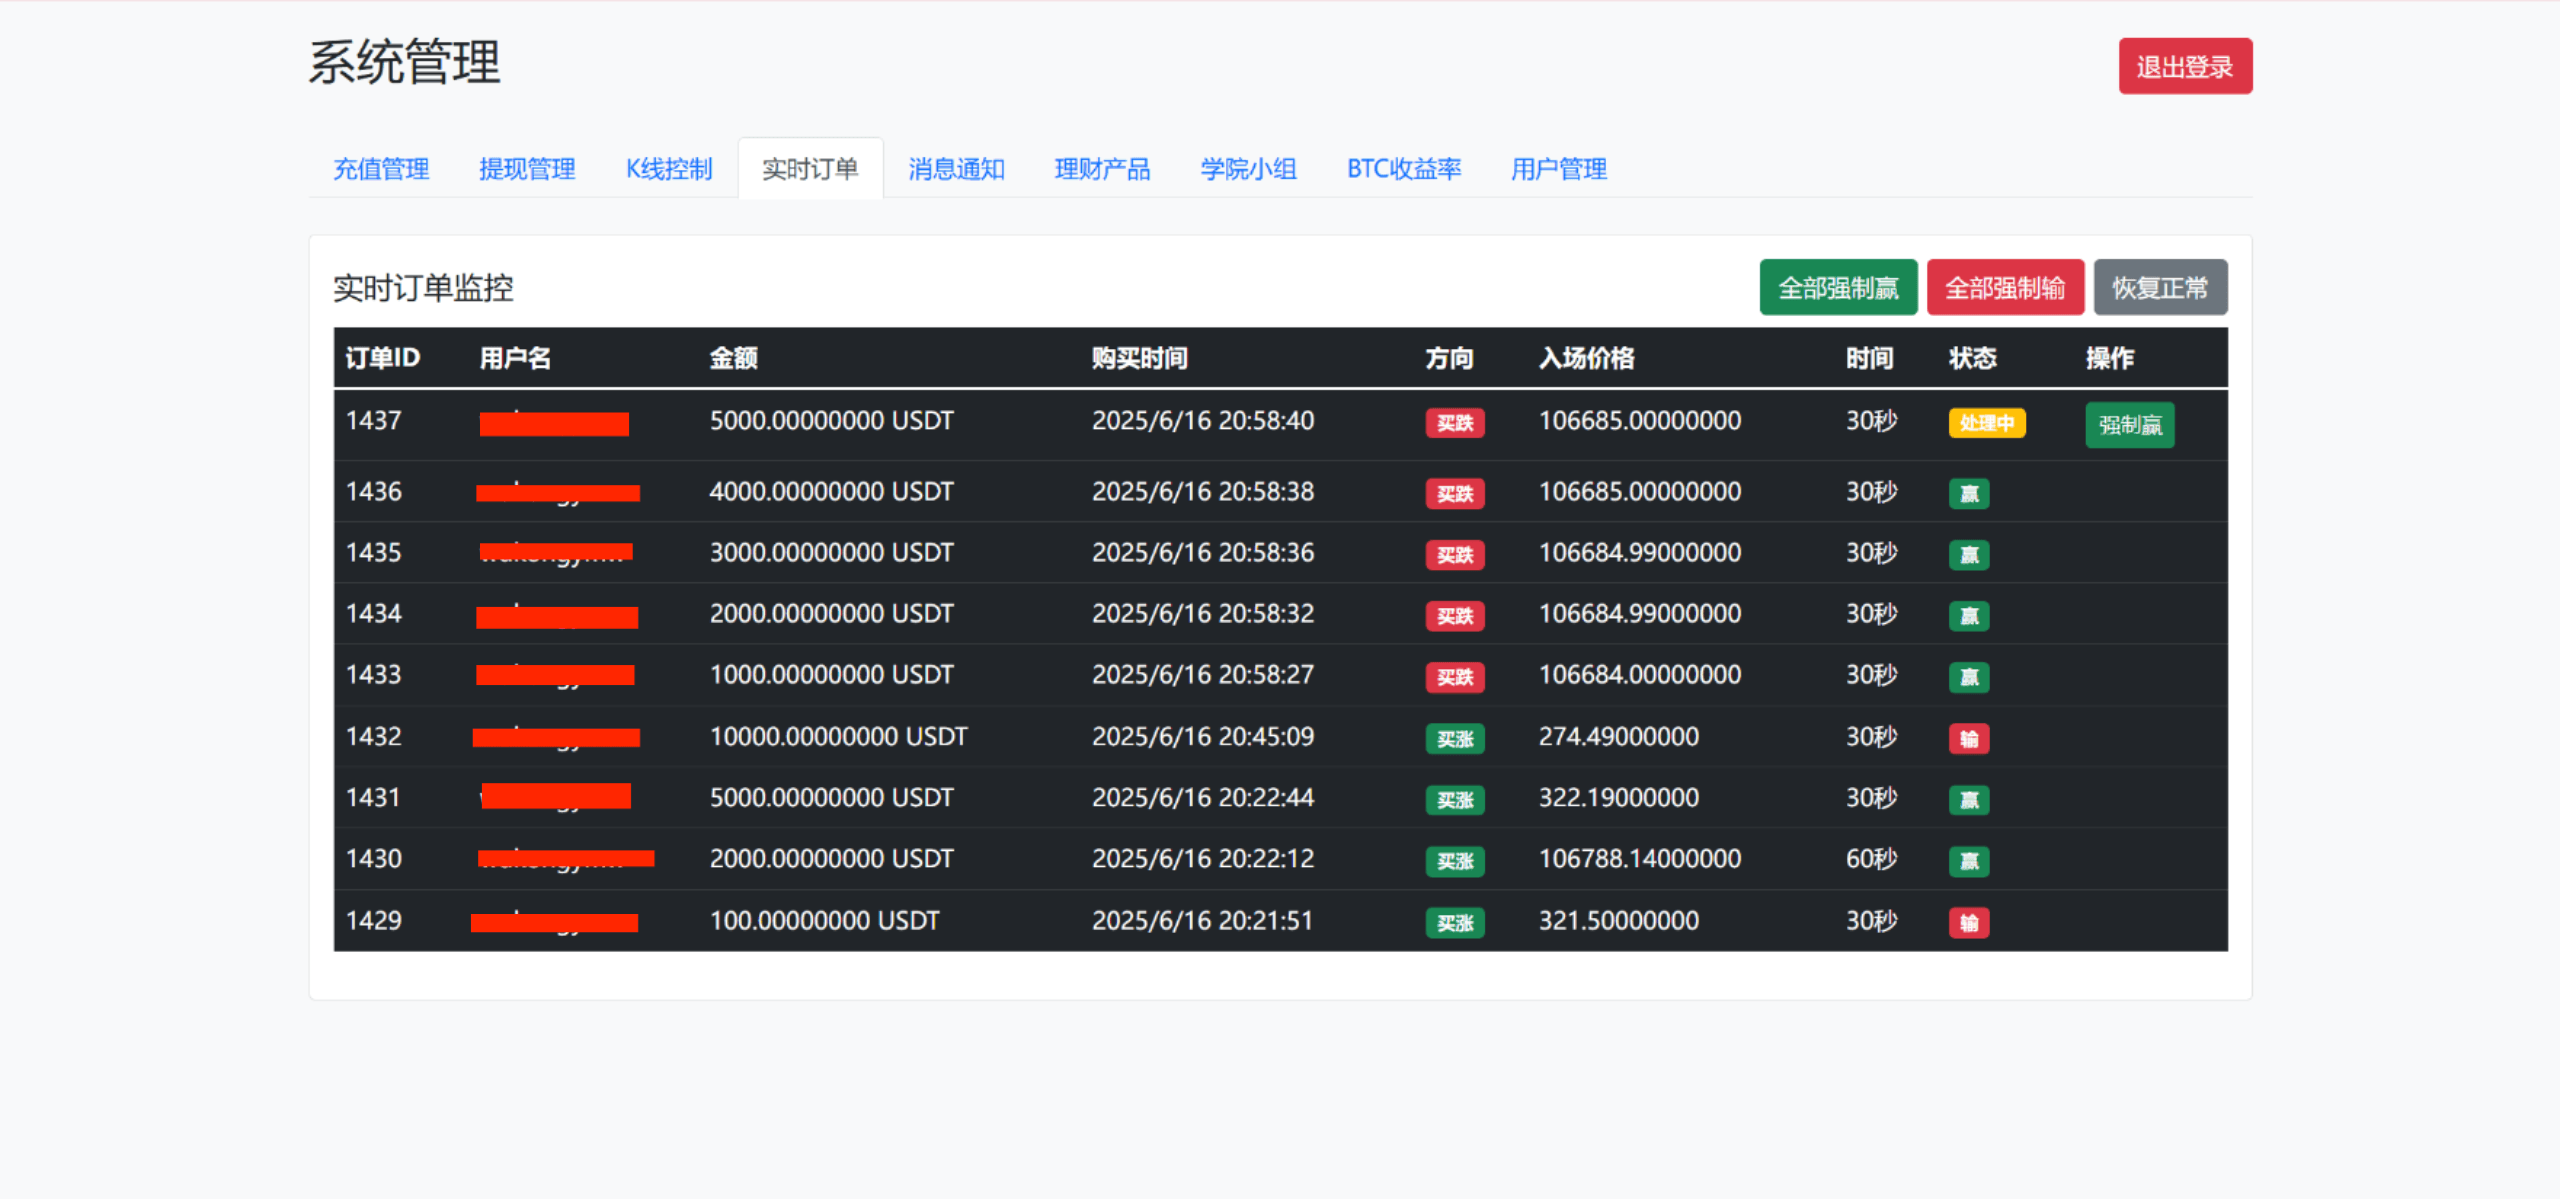Screen dimensions: 2560x1199
Task: Click the 买跌 badge on order 1437
Action: [1454, 423]
